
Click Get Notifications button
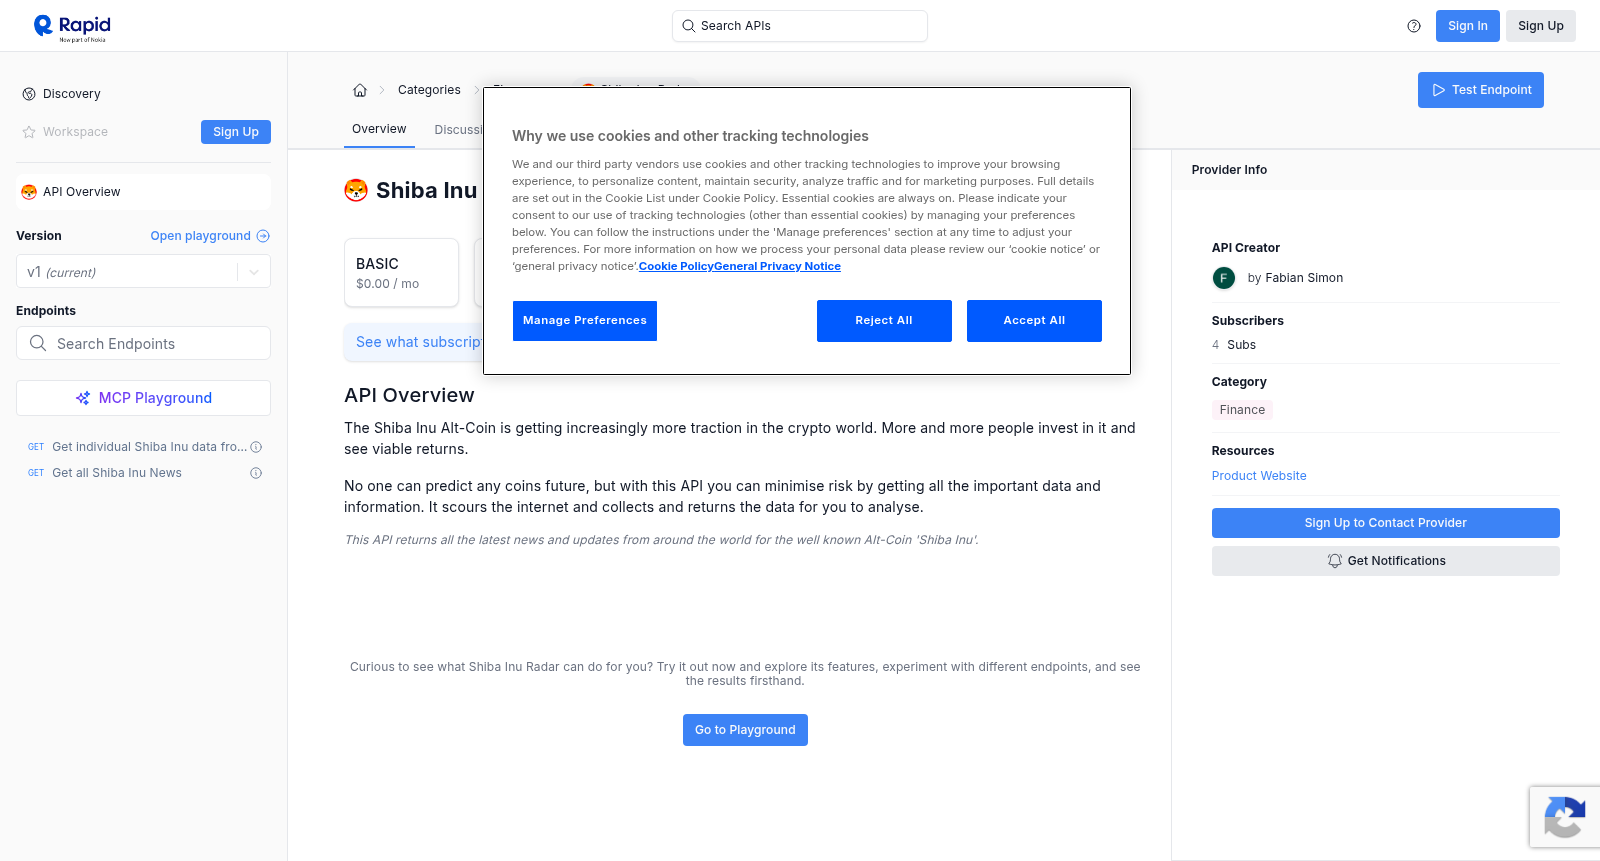(x=1385, y=561)
